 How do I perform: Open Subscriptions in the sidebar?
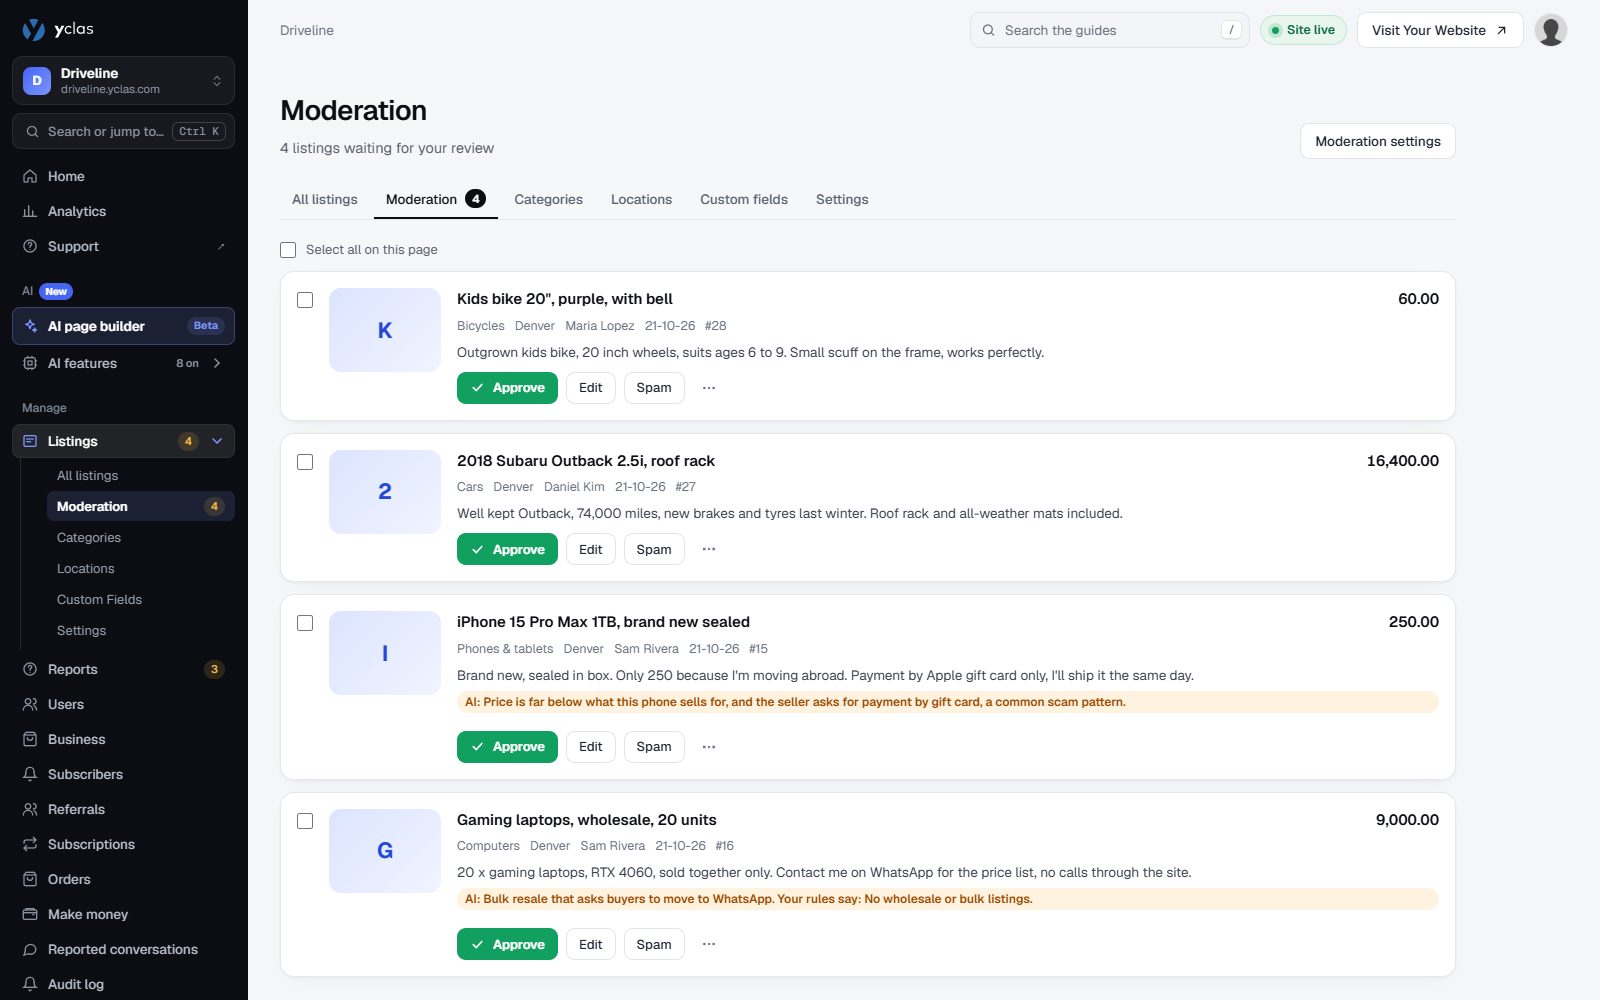pyautogui.click(x=123, y=844)
